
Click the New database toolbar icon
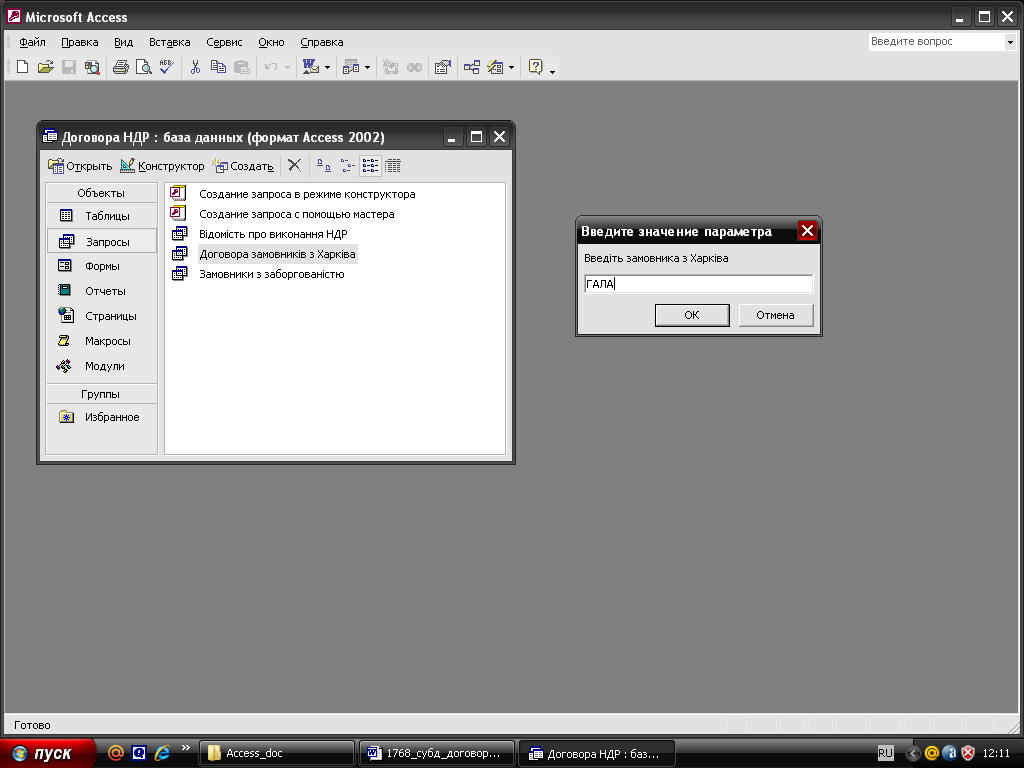tap(22, 67)
